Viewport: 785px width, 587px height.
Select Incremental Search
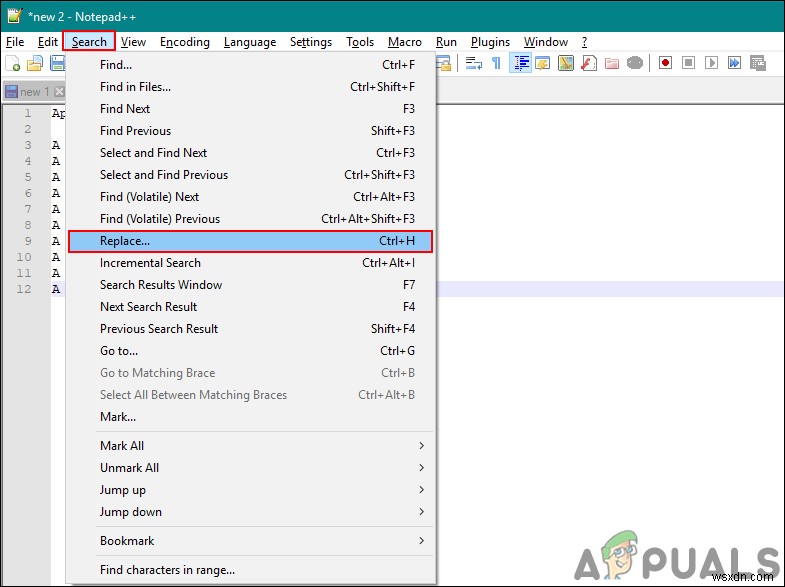click(x=250, y=263)
